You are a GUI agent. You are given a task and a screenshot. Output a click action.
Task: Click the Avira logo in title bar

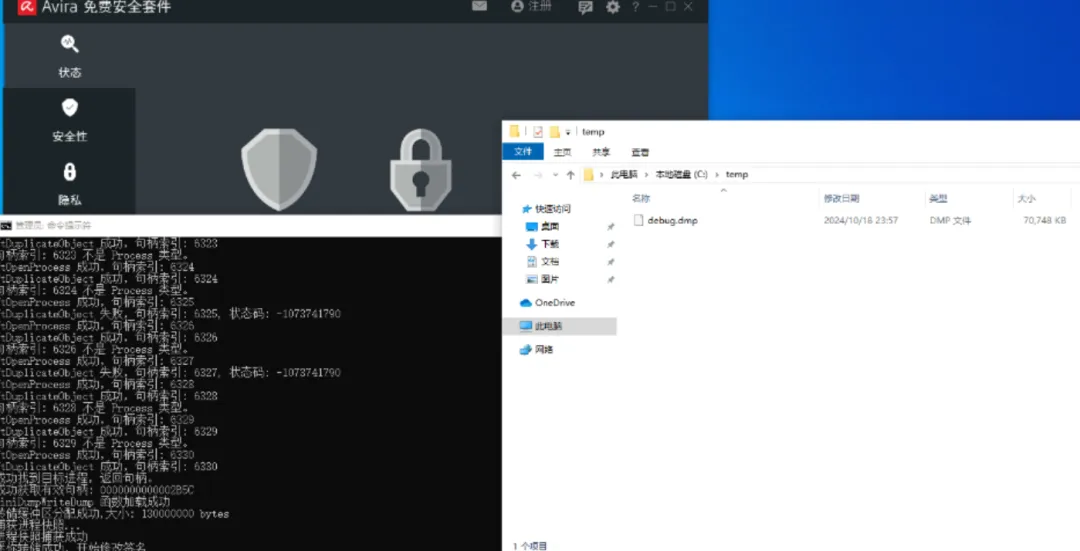(x=26, y=7)
